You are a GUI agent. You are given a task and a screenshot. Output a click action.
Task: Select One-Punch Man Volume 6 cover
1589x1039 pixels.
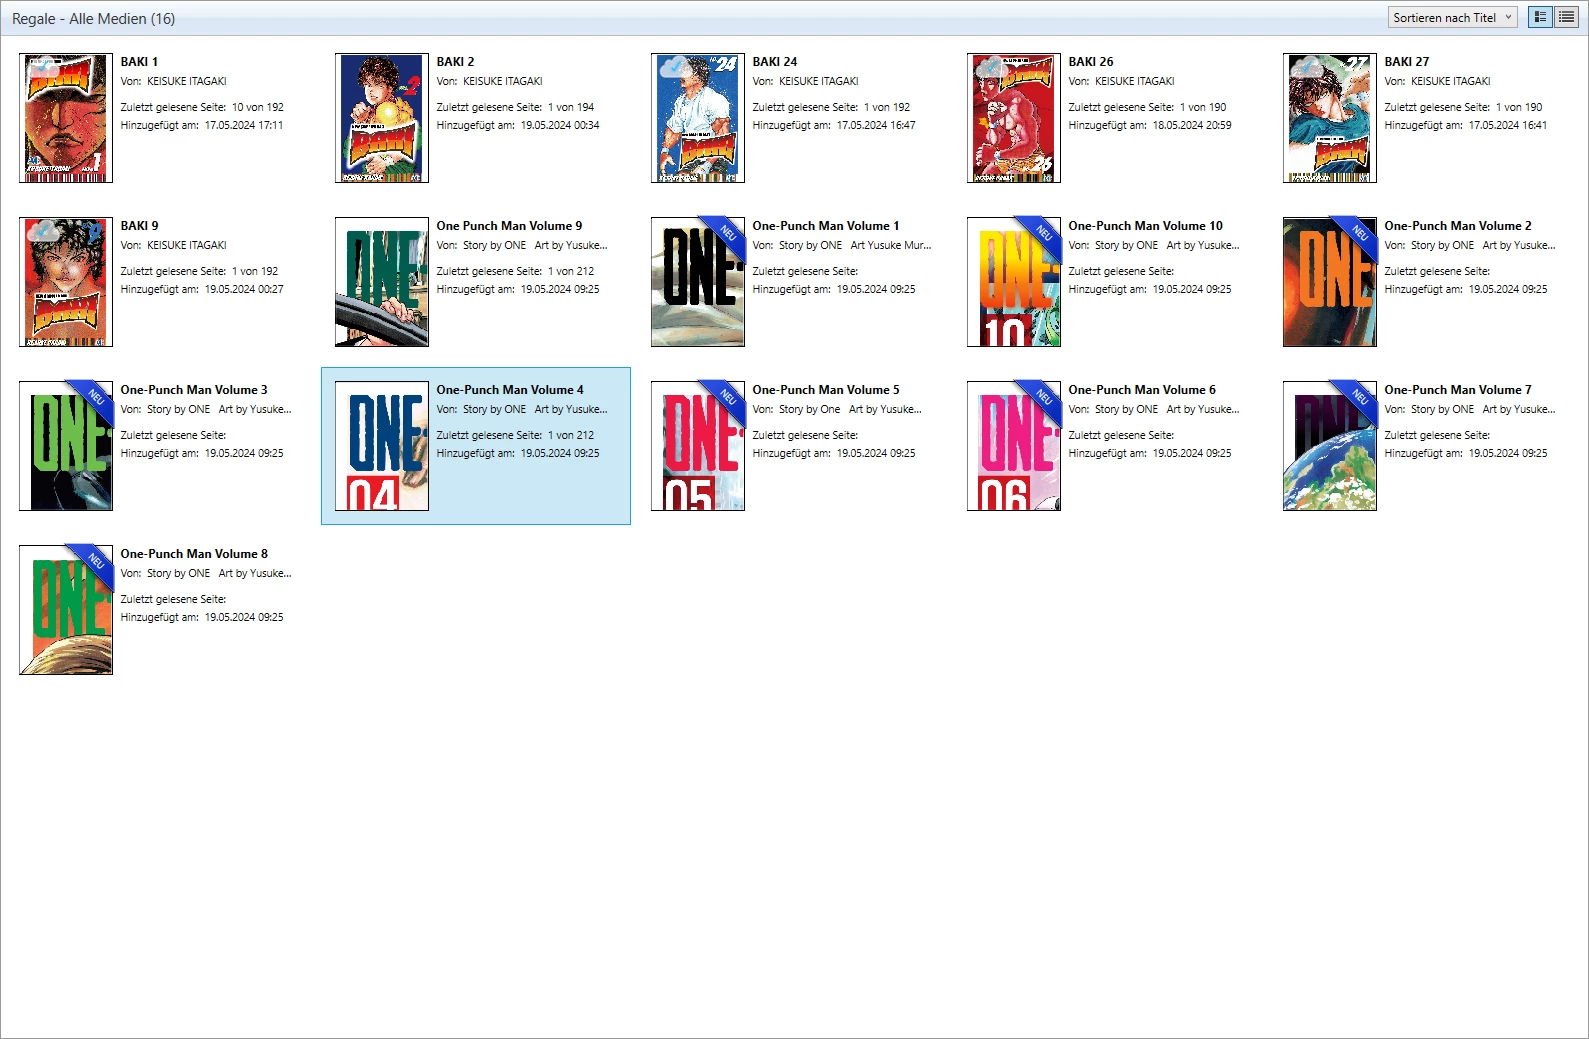[1014, 446]
